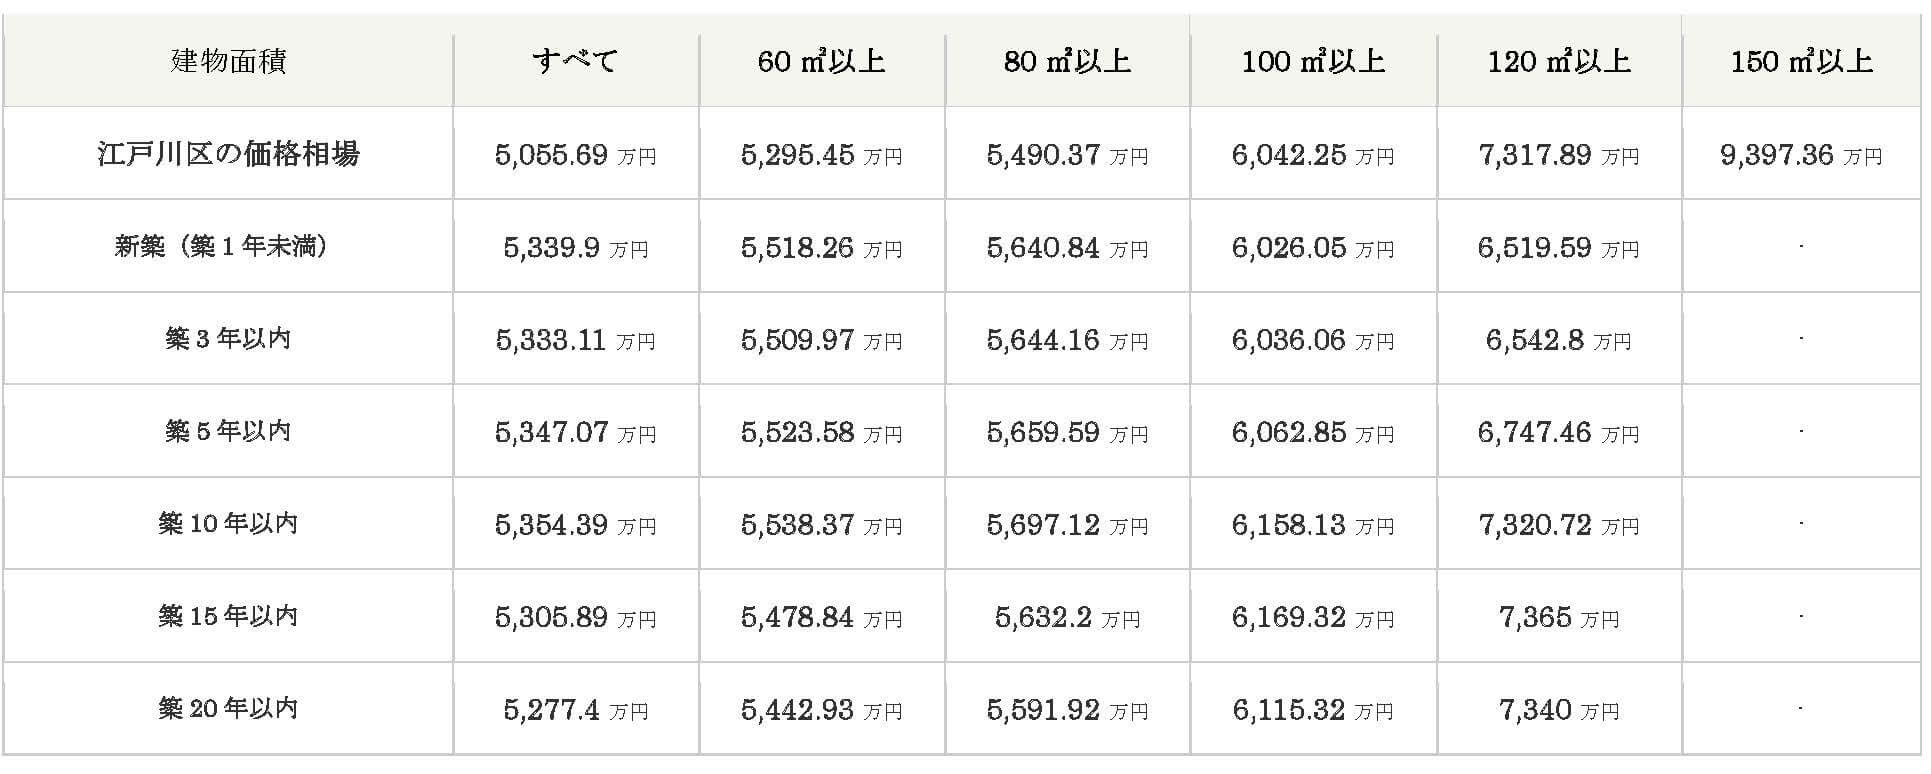
Task: Click the 7,365万円 price cell
Action: tap(1560, 617)
